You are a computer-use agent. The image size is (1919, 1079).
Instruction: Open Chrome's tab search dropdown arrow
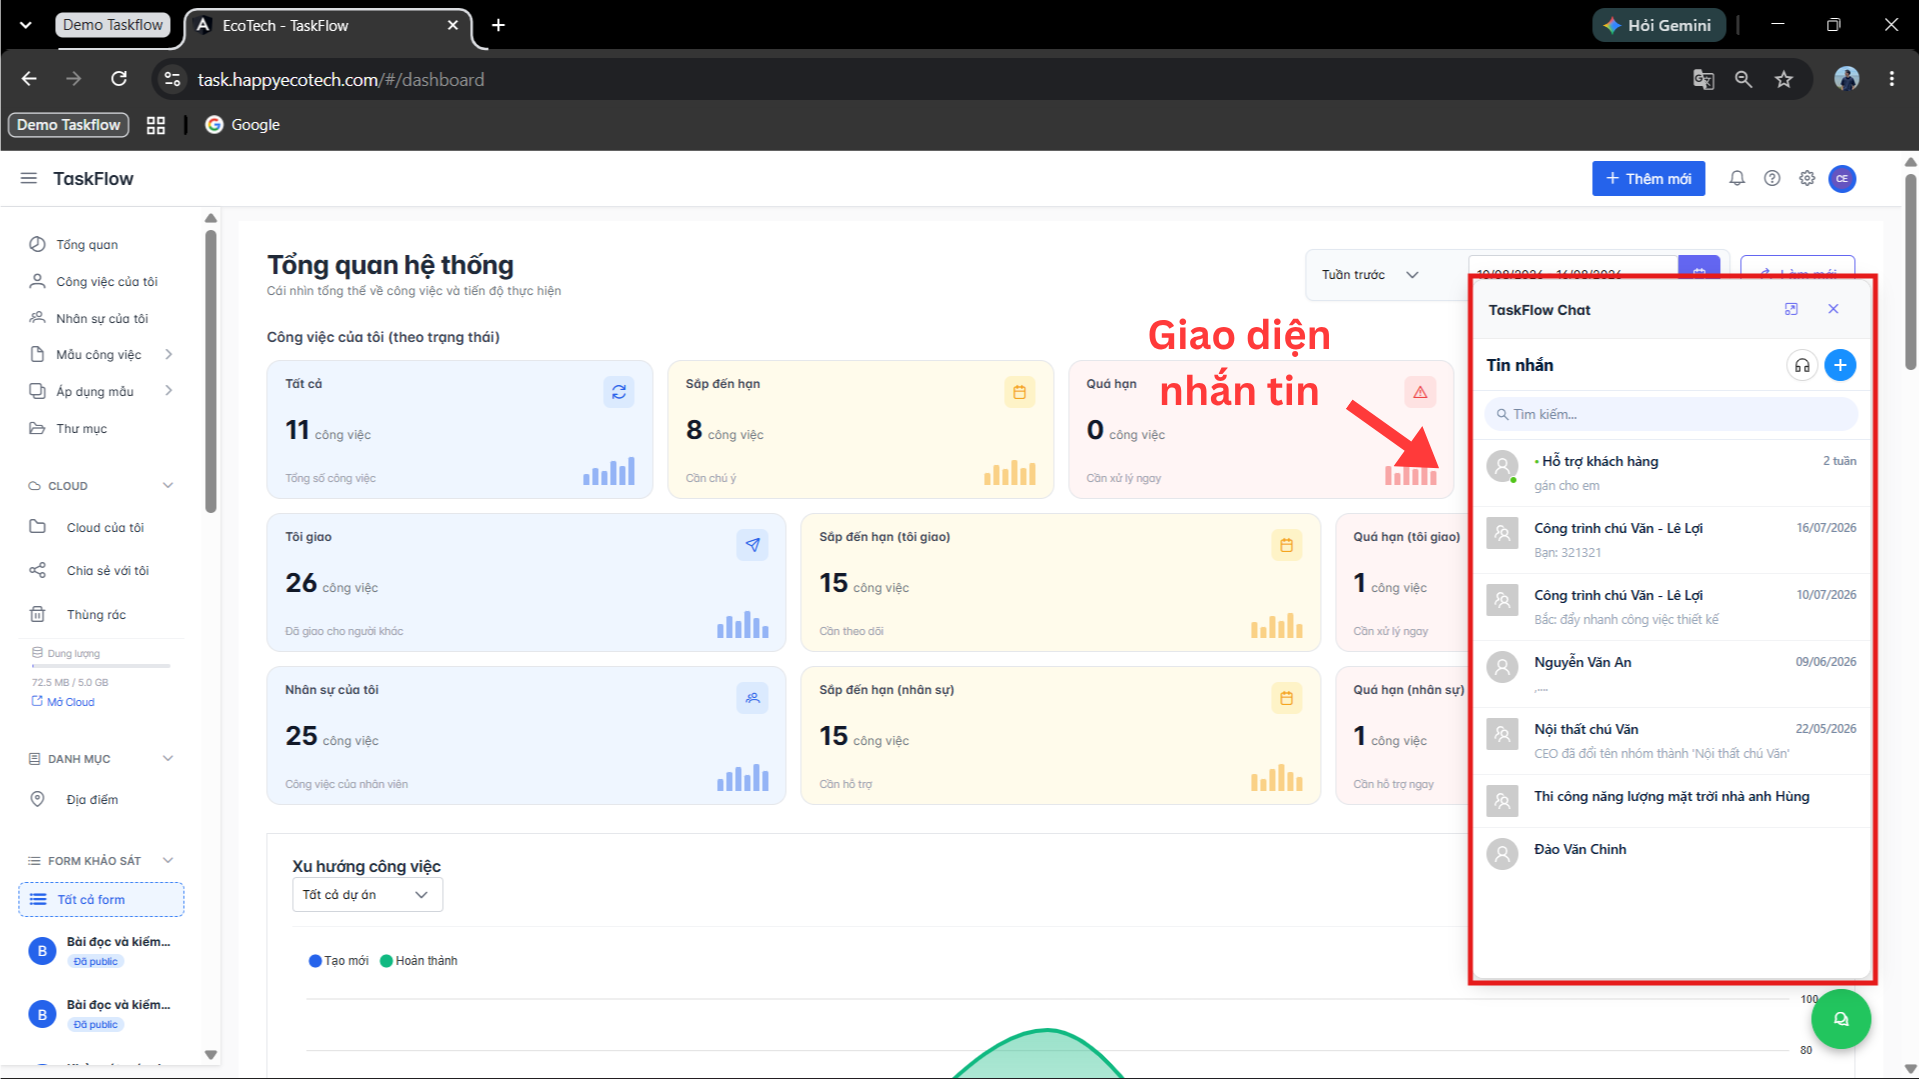pyautogui.click(x=26, y=25)
